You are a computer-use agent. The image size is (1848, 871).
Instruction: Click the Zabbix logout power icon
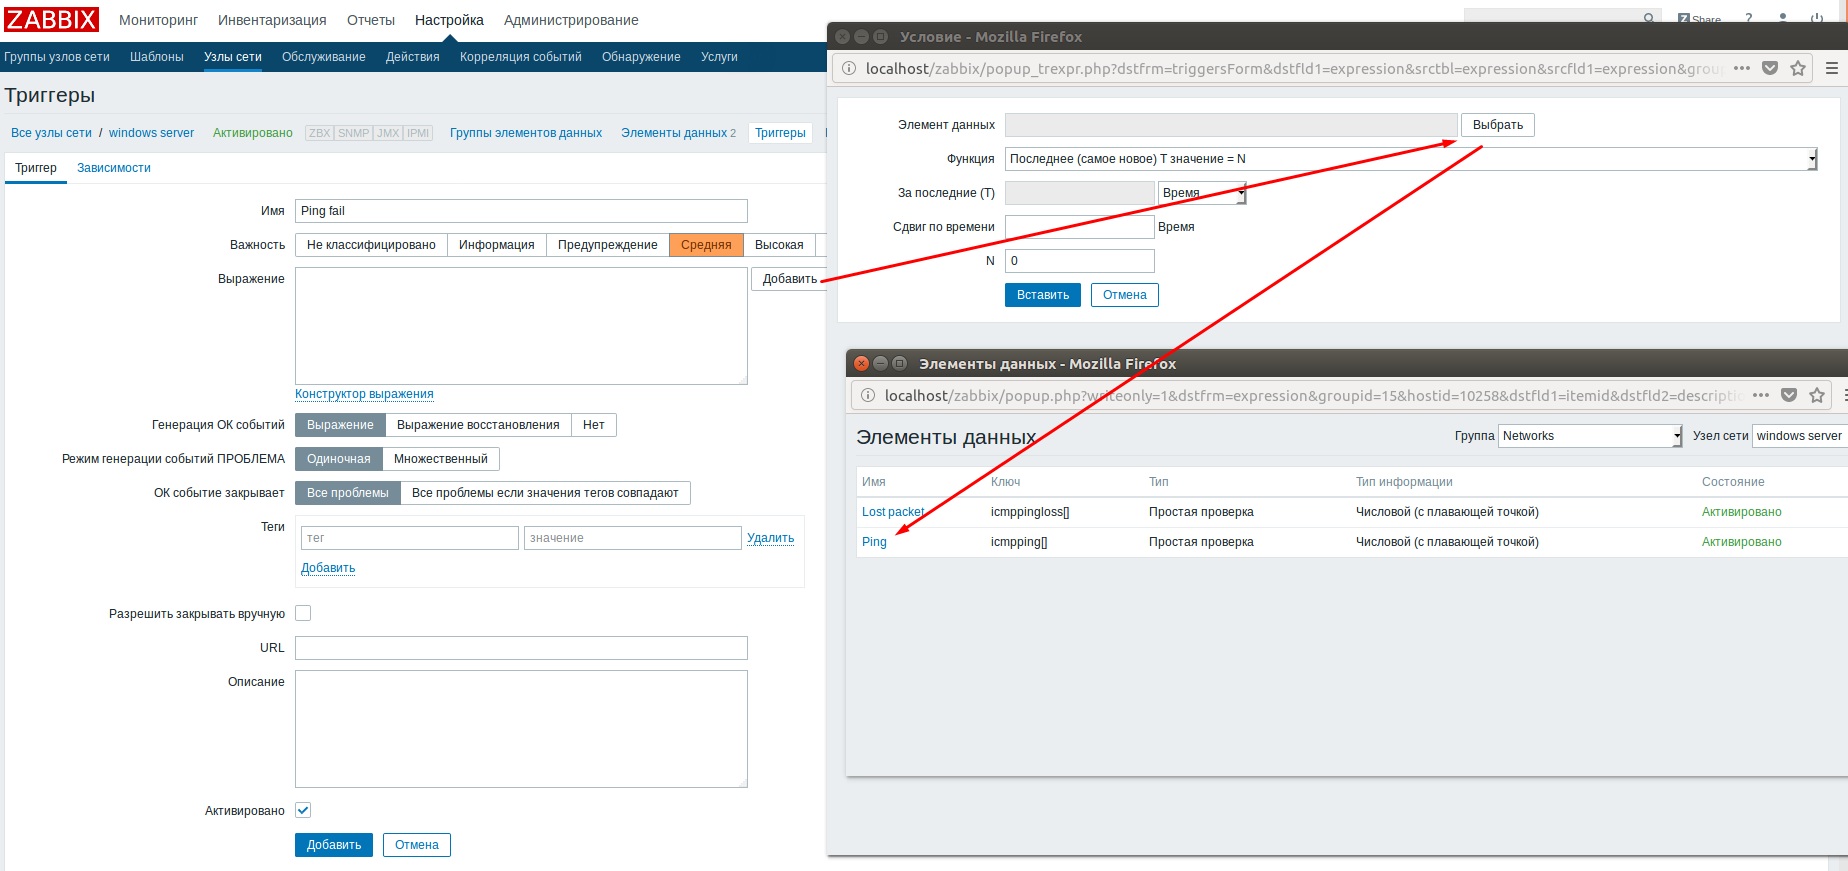(x=1817, y=19)
